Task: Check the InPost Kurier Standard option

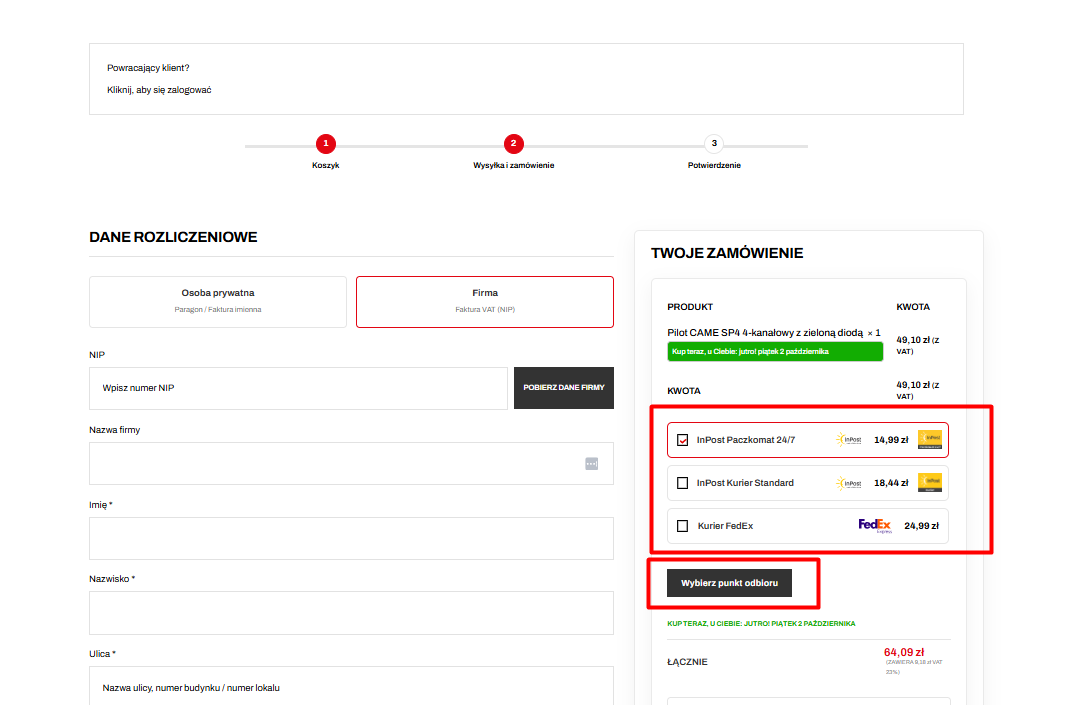Action: pos(682,483)
